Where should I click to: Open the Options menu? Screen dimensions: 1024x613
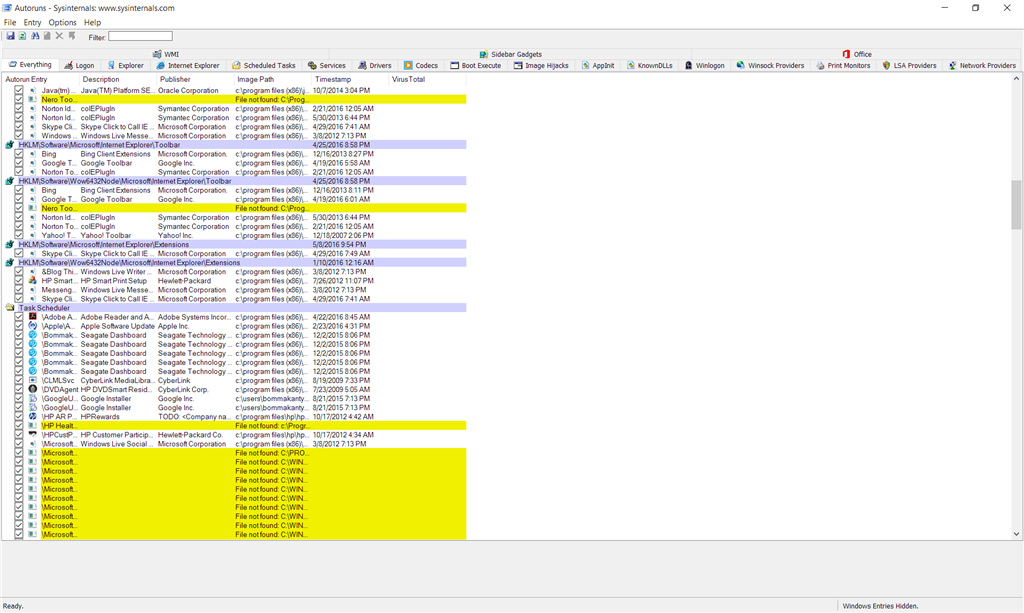[62, 22]
